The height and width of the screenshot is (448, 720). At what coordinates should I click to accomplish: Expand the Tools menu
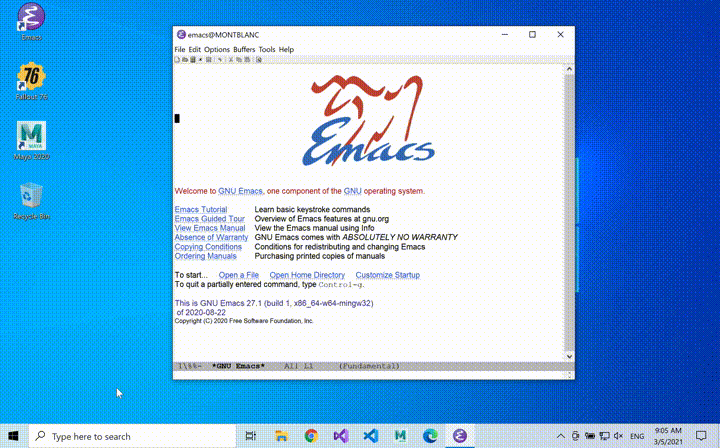[267, 49]
